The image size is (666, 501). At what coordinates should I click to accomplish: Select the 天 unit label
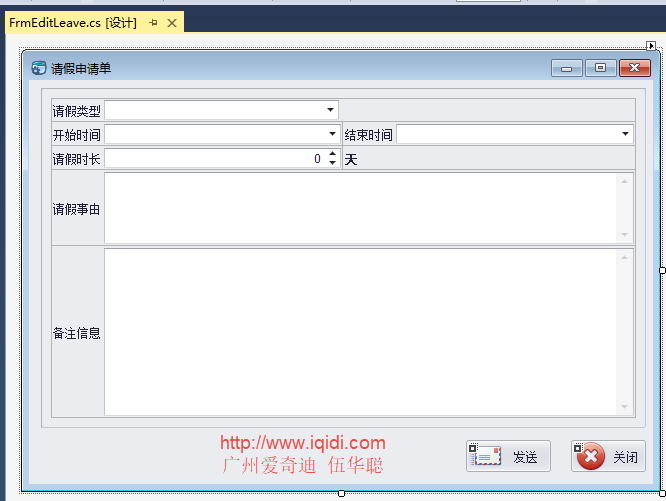pos(351,160)
